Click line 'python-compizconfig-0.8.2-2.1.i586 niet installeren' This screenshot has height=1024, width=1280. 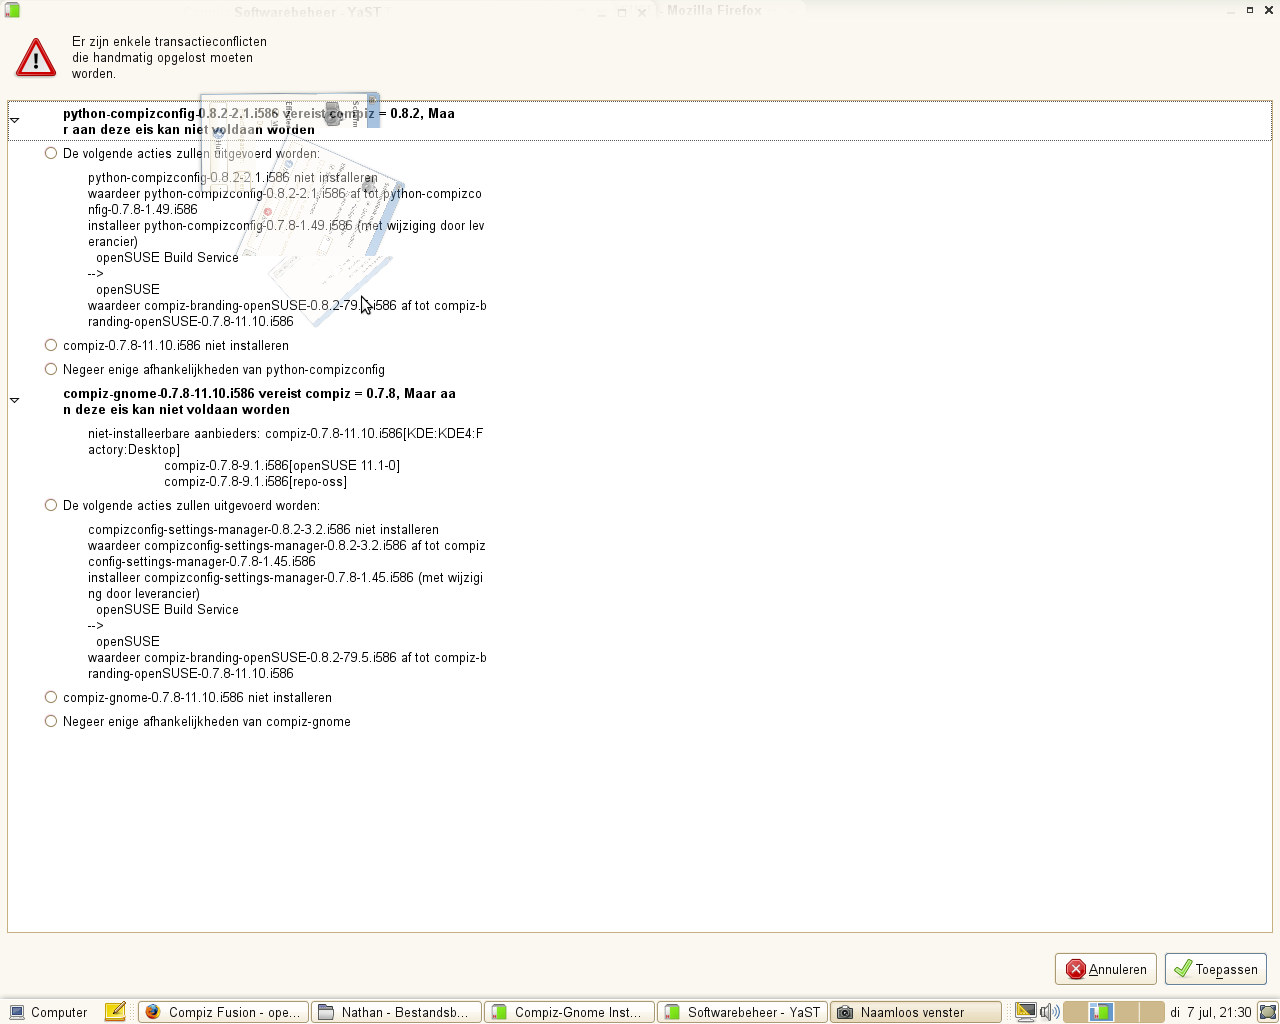point(233,177)
